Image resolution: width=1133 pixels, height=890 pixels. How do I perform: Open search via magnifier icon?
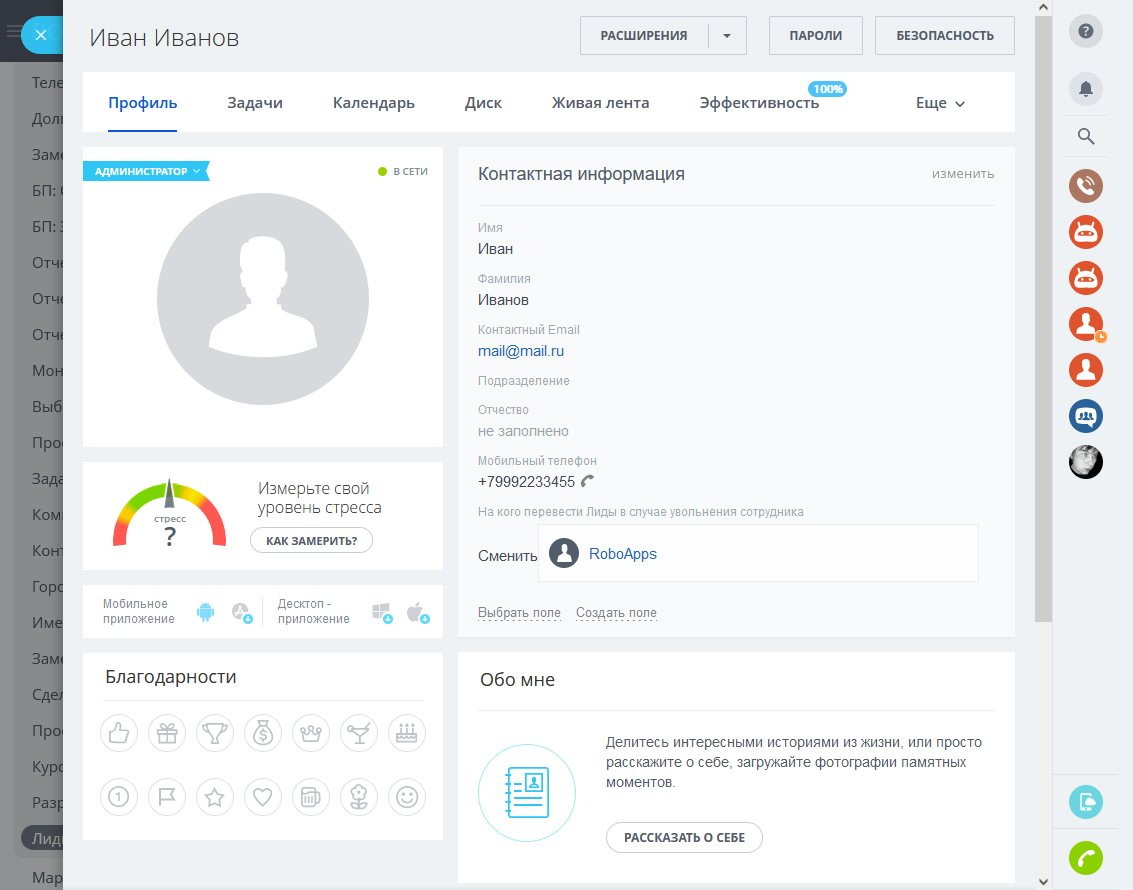(1086, 137)
